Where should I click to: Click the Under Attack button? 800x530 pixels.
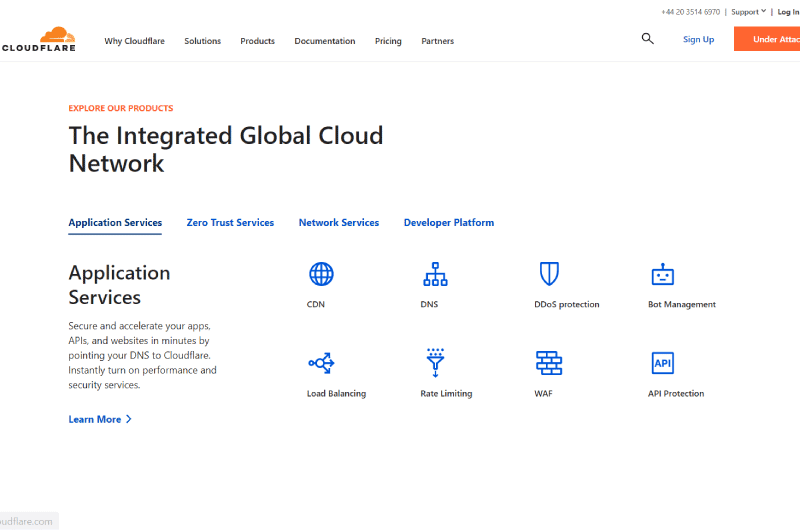(x=767, y=39)
